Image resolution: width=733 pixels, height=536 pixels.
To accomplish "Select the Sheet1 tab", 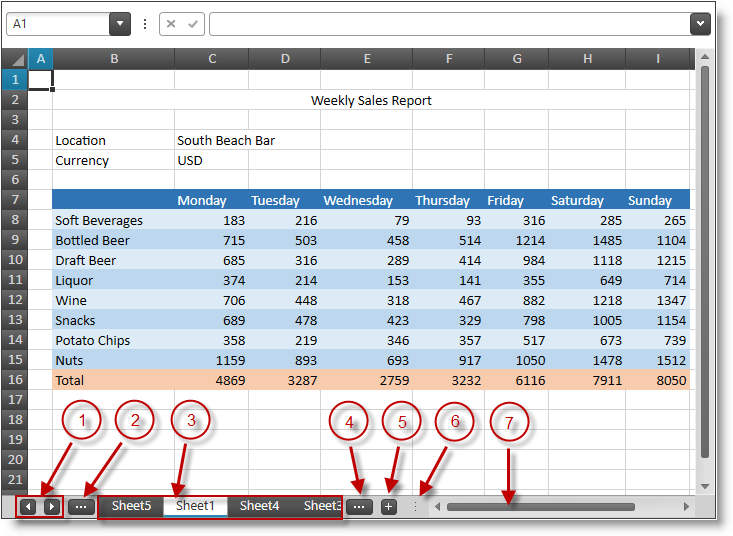I will click(x=195, y=506).
